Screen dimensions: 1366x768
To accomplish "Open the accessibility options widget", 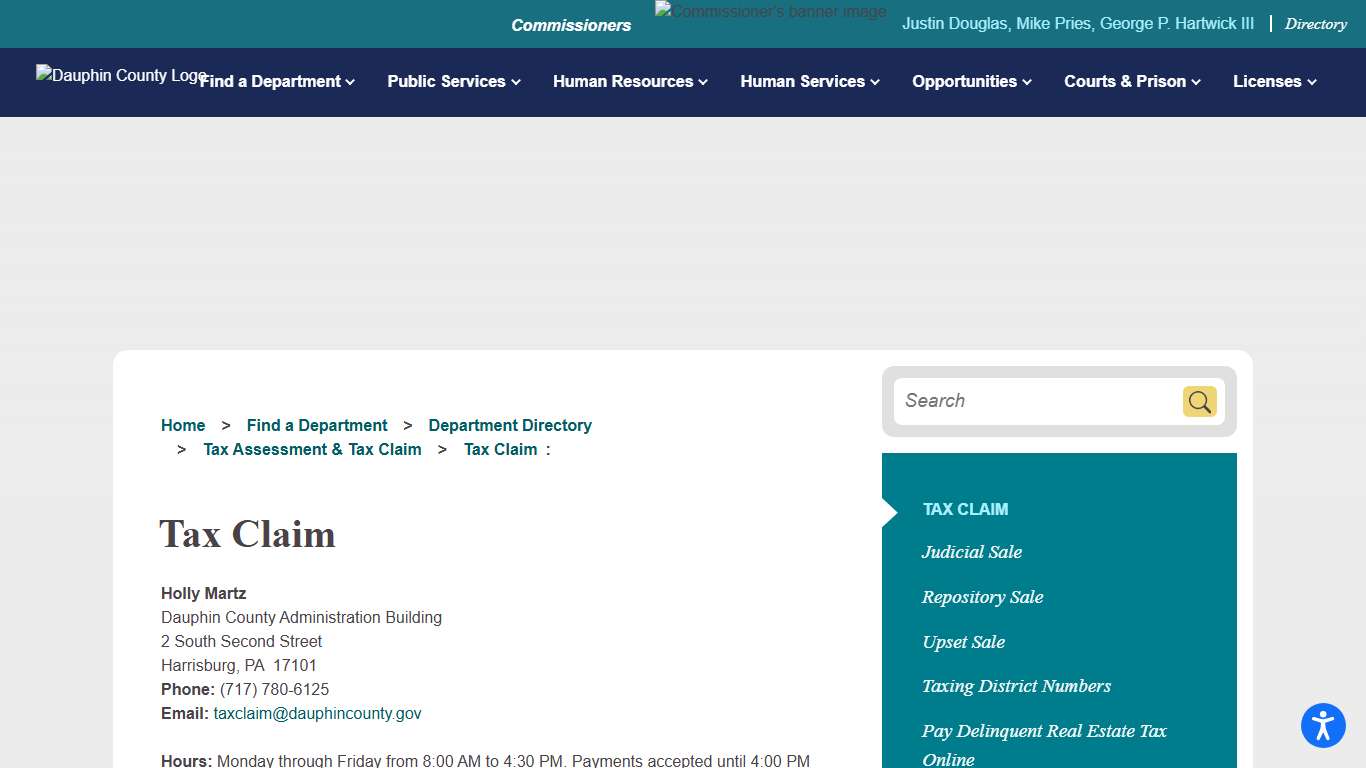I will pyautogui.click(x=1322, y=725).
